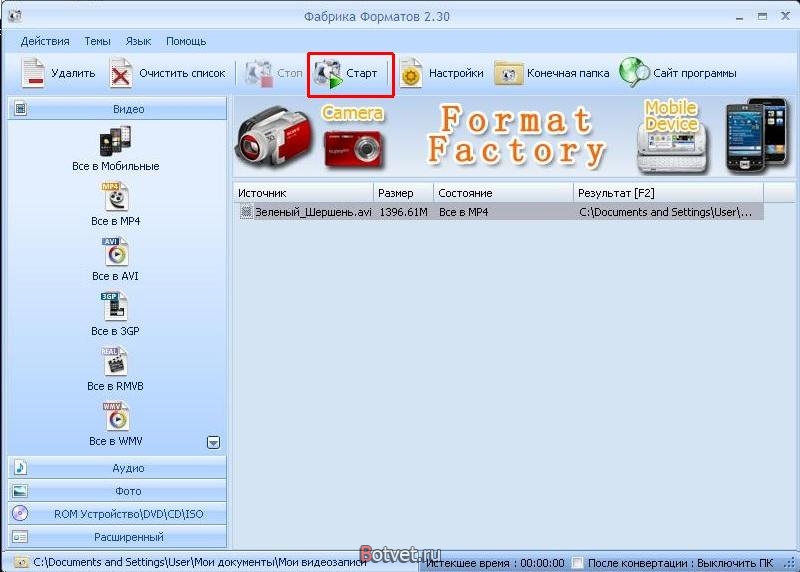Image resolution: width=800 pixels, height=572 pixels.
Task: Click the Format Factory banner logo
Action: (516, 136)
